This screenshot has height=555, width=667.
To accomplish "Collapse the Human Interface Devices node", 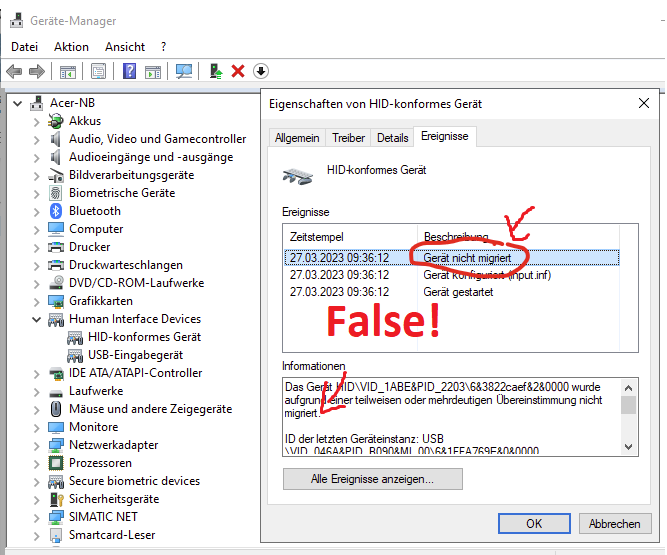I will click(x=37, y=320).
